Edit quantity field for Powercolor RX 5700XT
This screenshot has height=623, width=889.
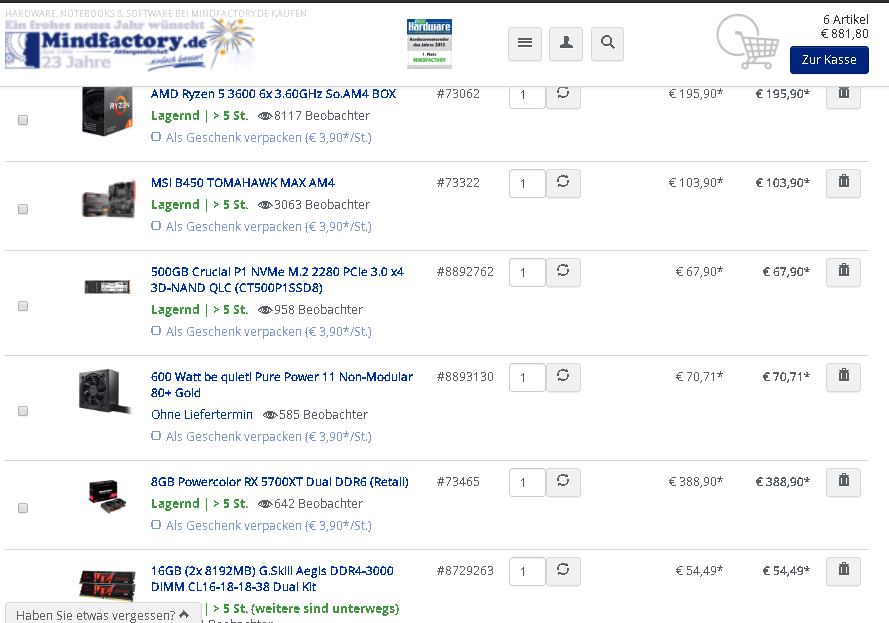(x=527, y=483)
